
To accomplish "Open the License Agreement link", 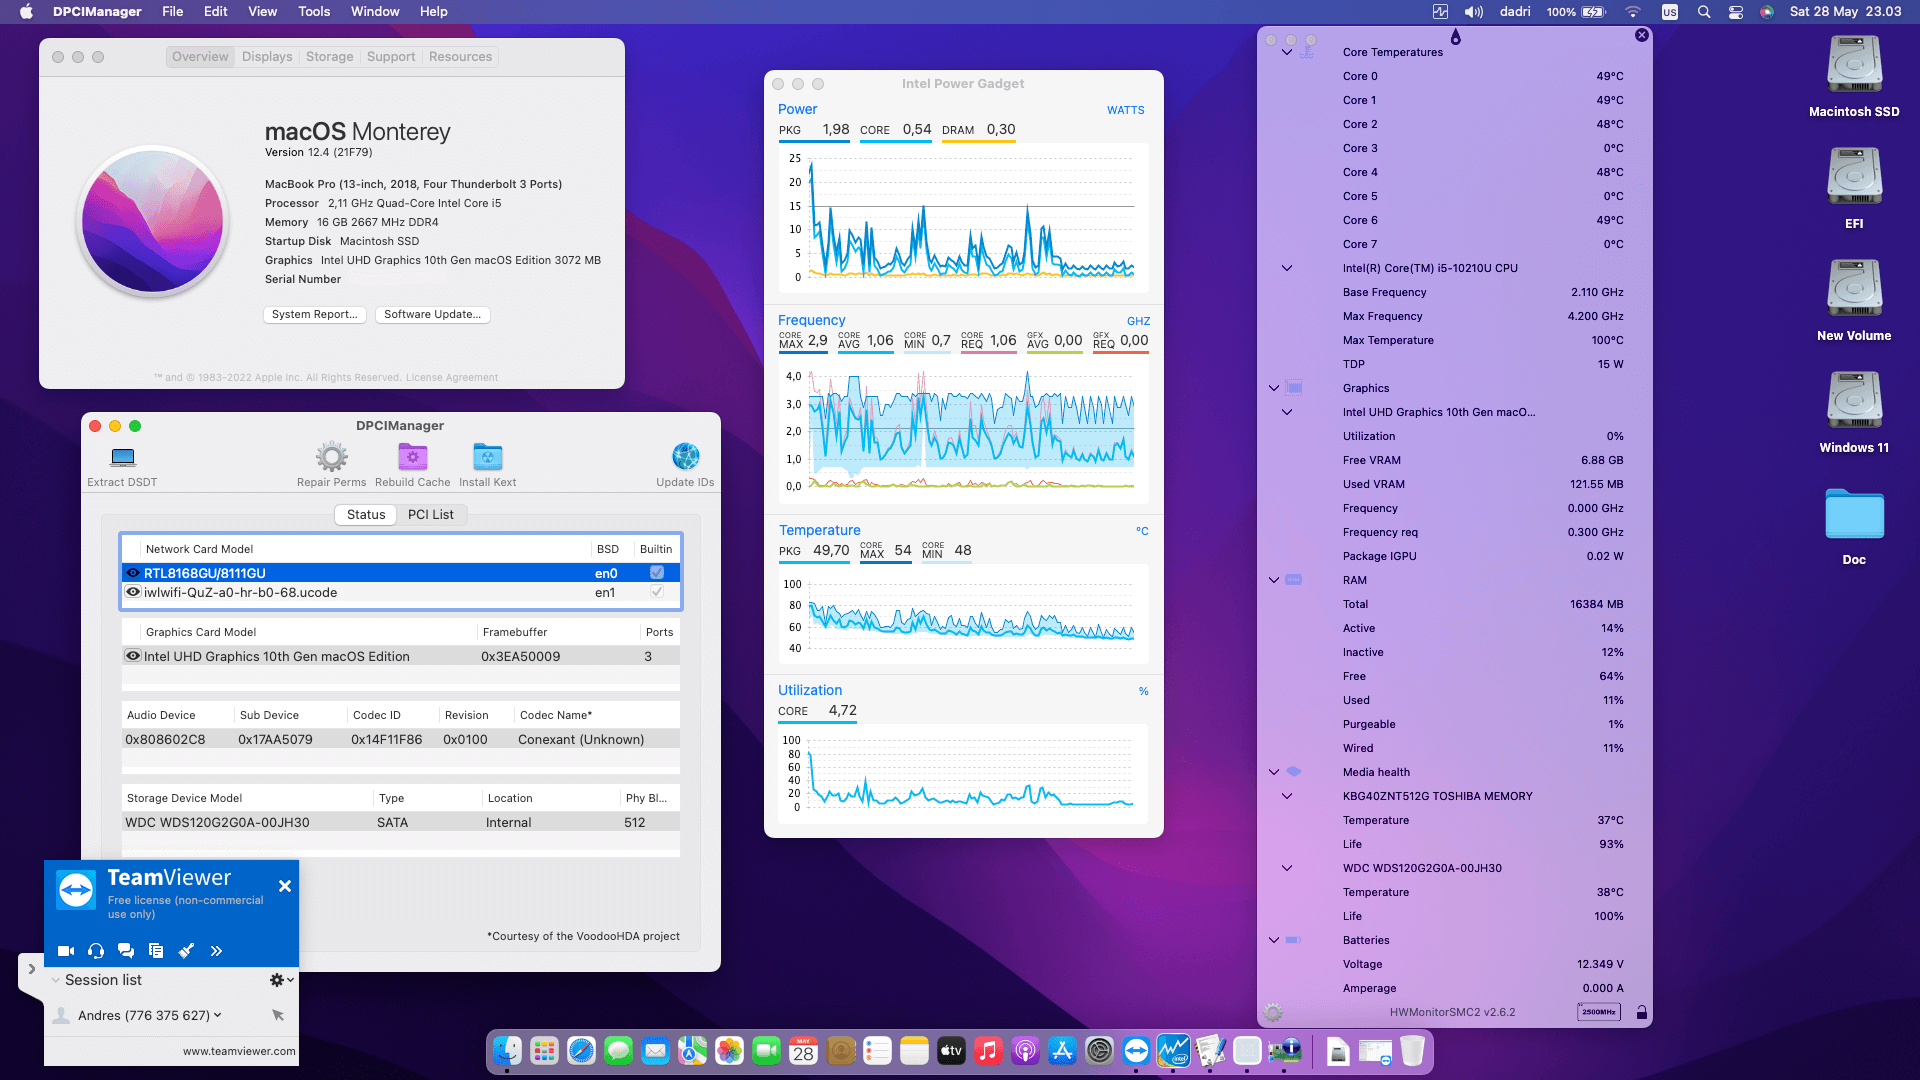I will [452, 378].
